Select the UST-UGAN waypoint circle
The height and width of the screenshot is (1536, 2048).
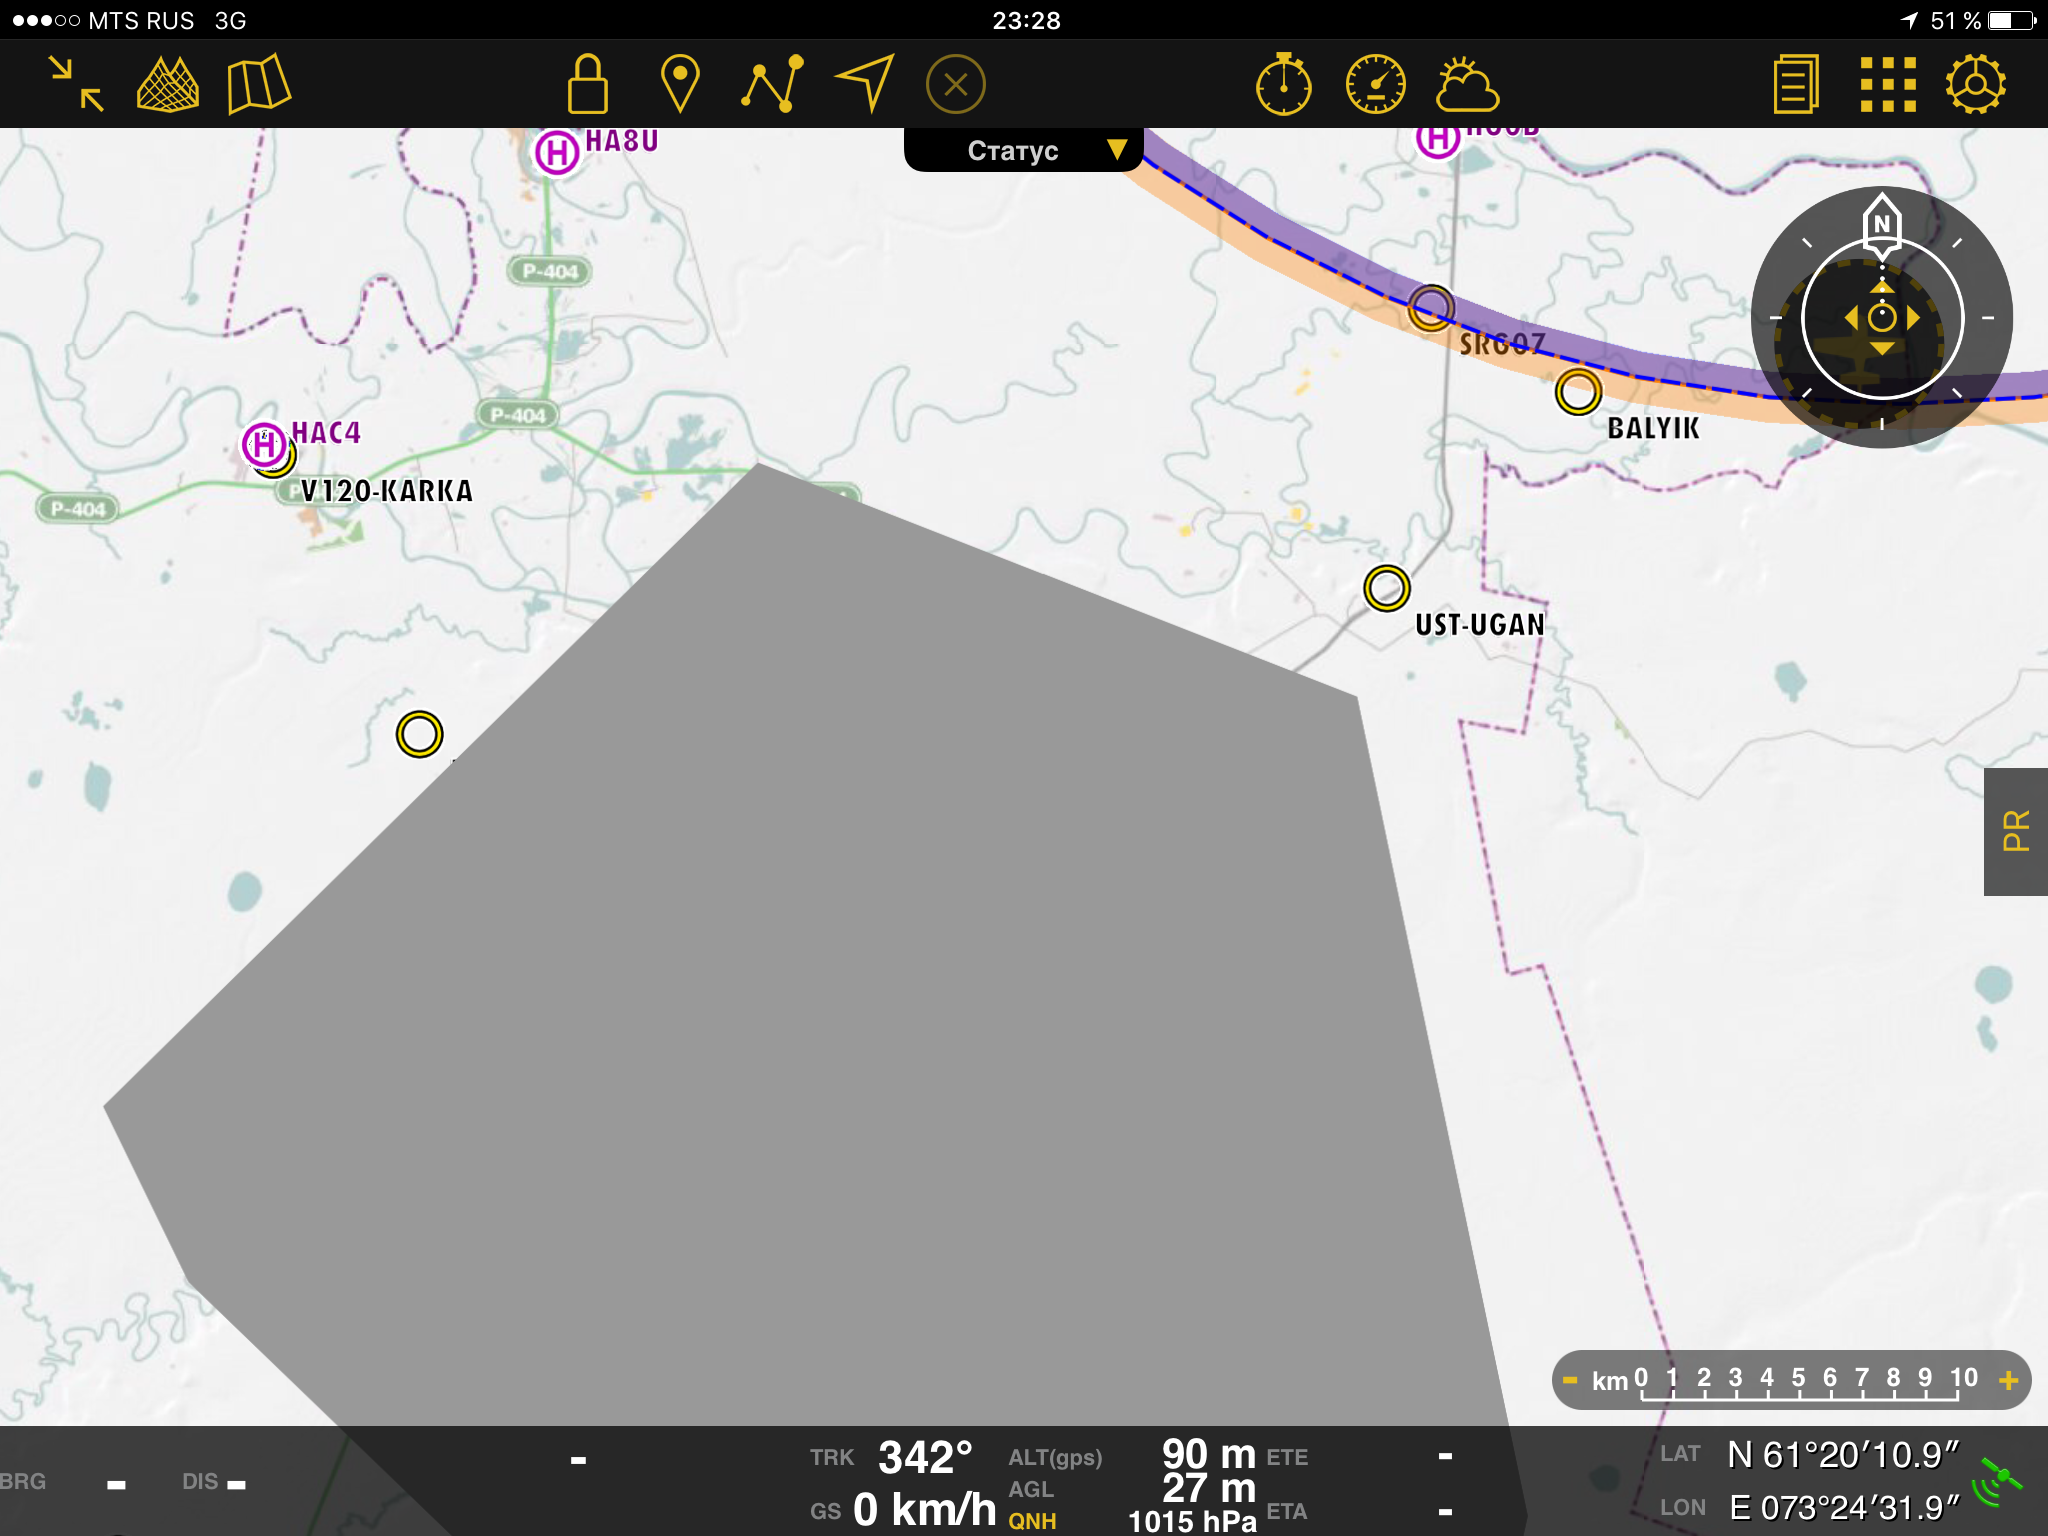(x=1386, y=588)
